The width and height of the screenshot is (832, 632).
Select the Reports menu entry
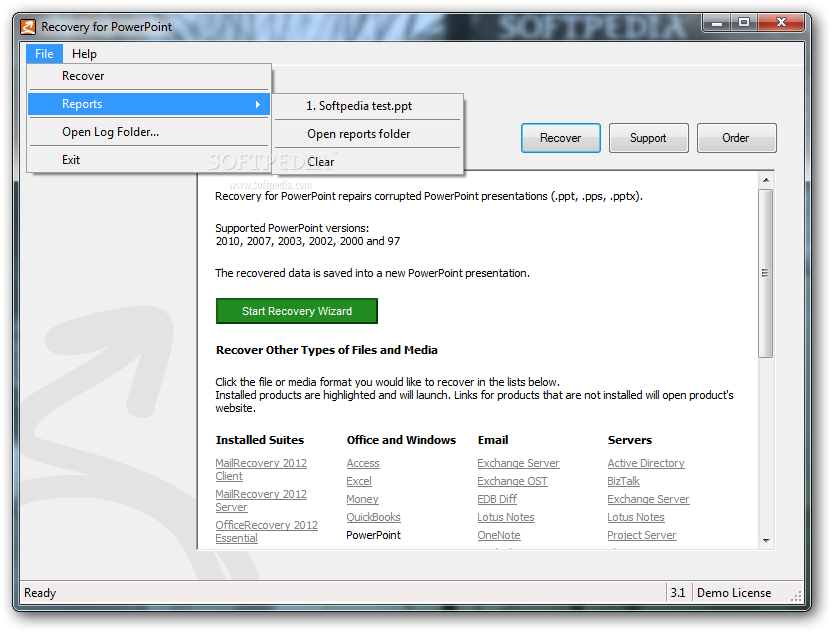pos(150,104)
